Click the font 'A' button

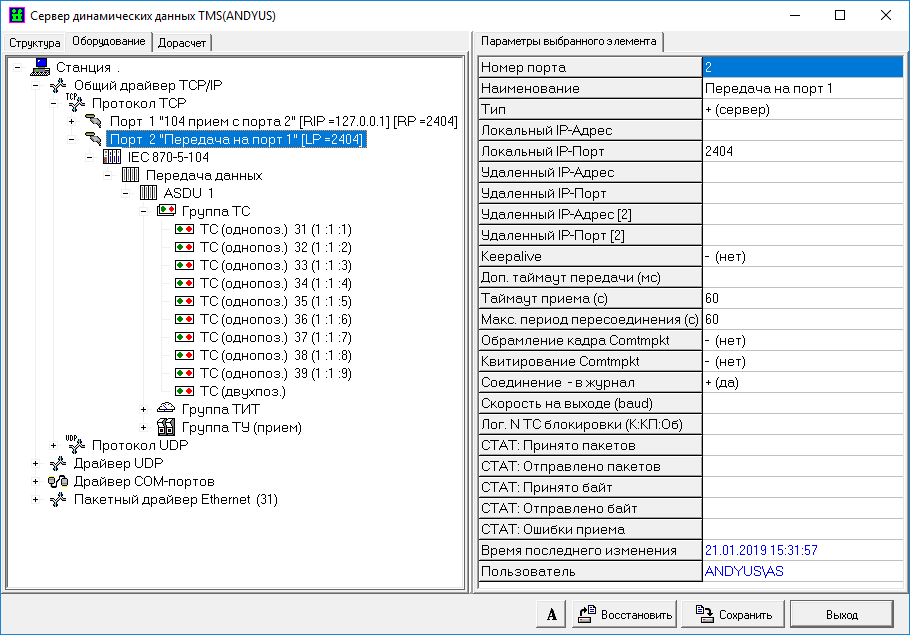pyautogui.click(x=551, y=614)
